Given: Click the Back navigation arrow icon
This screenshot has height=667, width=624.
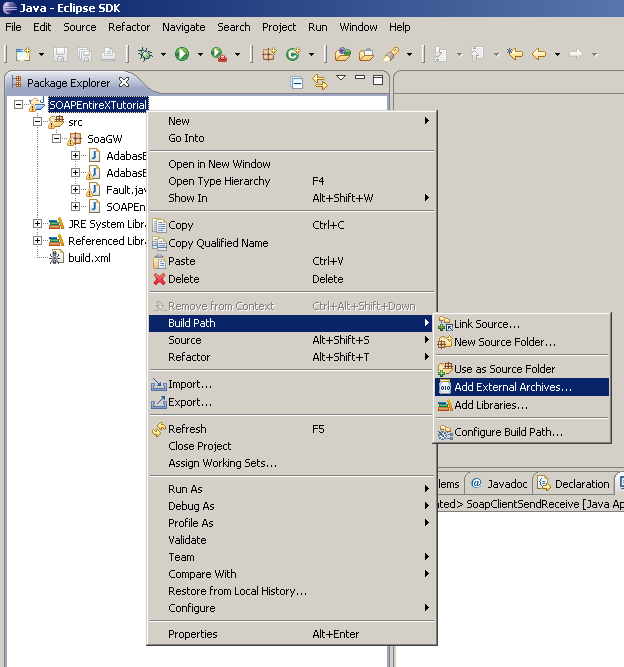Looking at the screenshot, I should click(x=539, y=54).
